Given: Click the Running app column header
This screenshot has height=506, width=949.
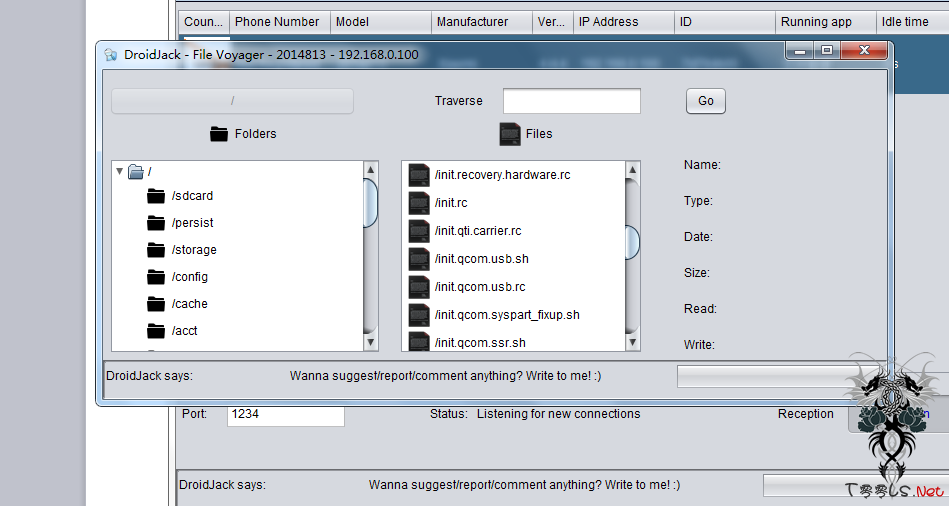Looking at the screenshot, I should [x=826, y=22].
